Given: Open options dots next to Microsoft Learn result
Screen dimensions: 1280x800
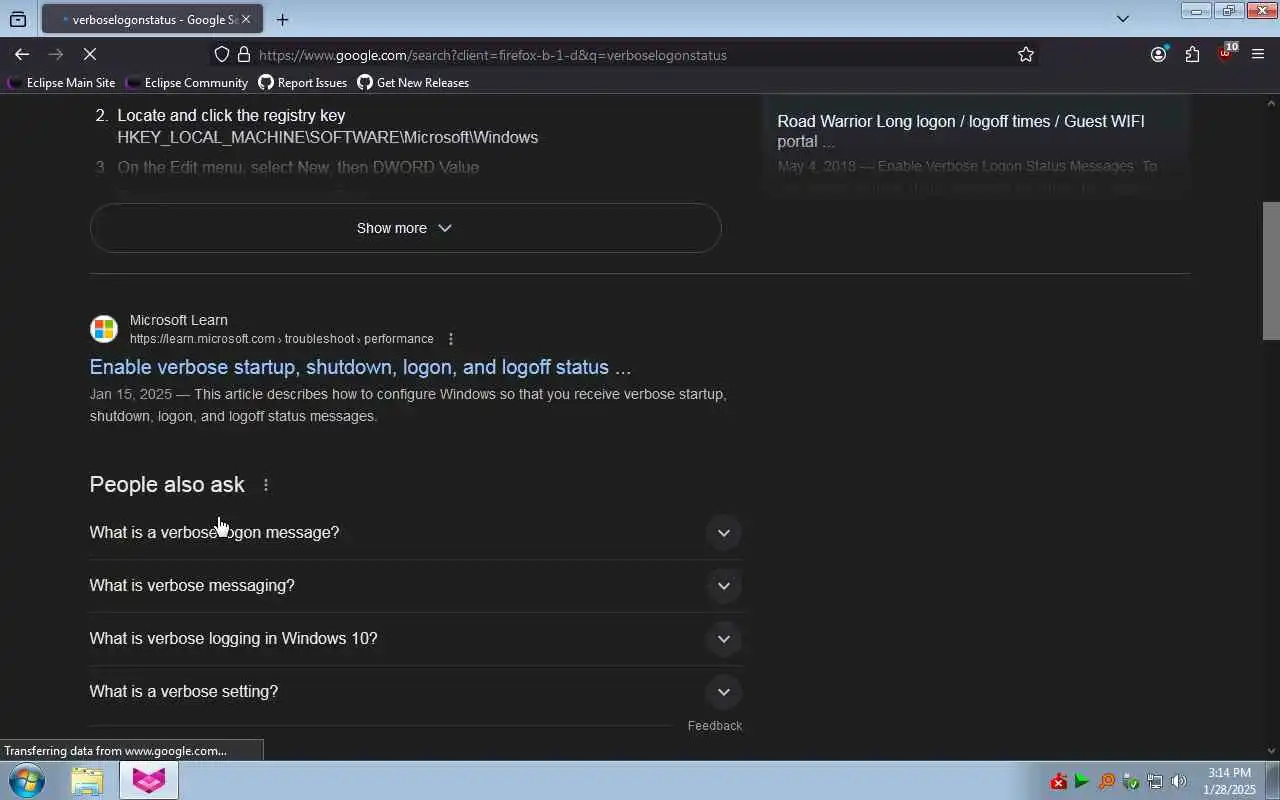Looking at the screenshot, I should (x=451, y=339).
